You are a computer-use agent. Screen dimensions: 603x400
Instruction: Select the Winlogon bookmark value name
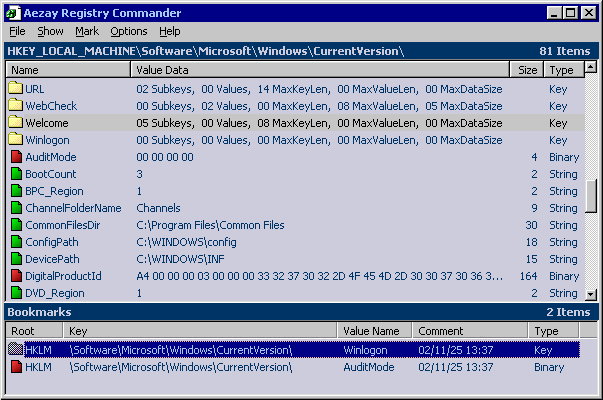click(365, 350)
